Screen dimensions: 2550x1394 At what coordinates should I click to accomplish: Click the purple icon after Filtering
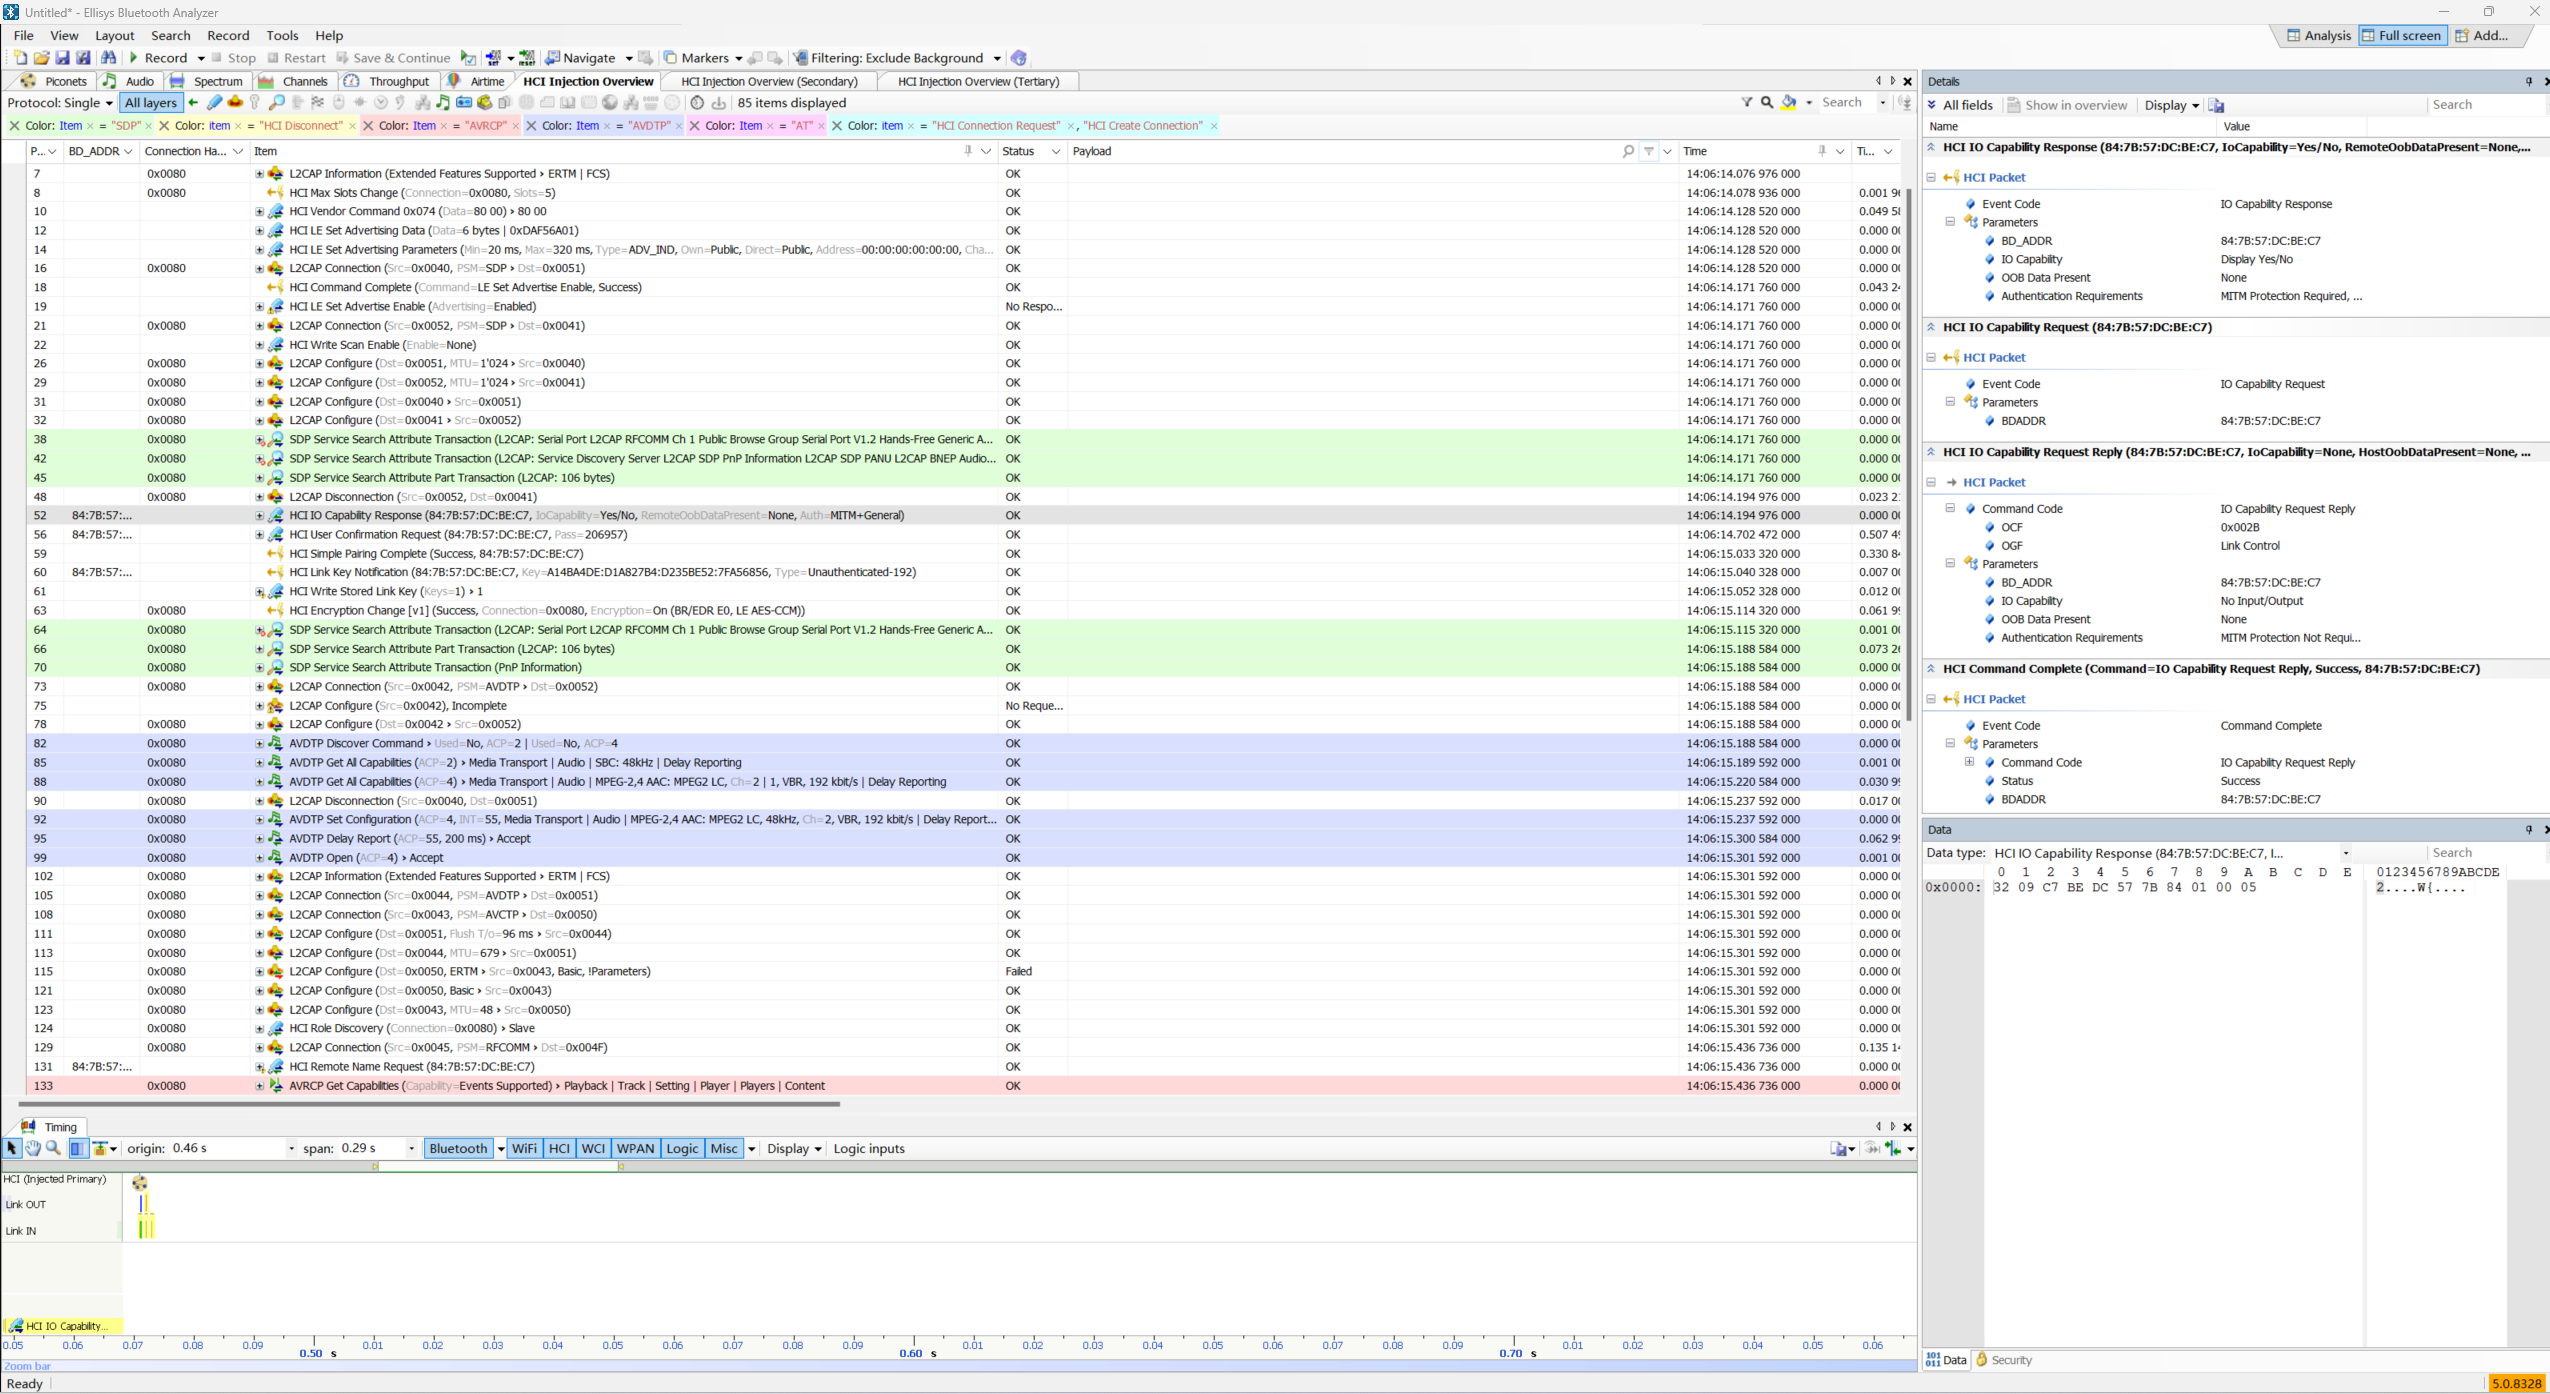click(x=1019, y=58)
